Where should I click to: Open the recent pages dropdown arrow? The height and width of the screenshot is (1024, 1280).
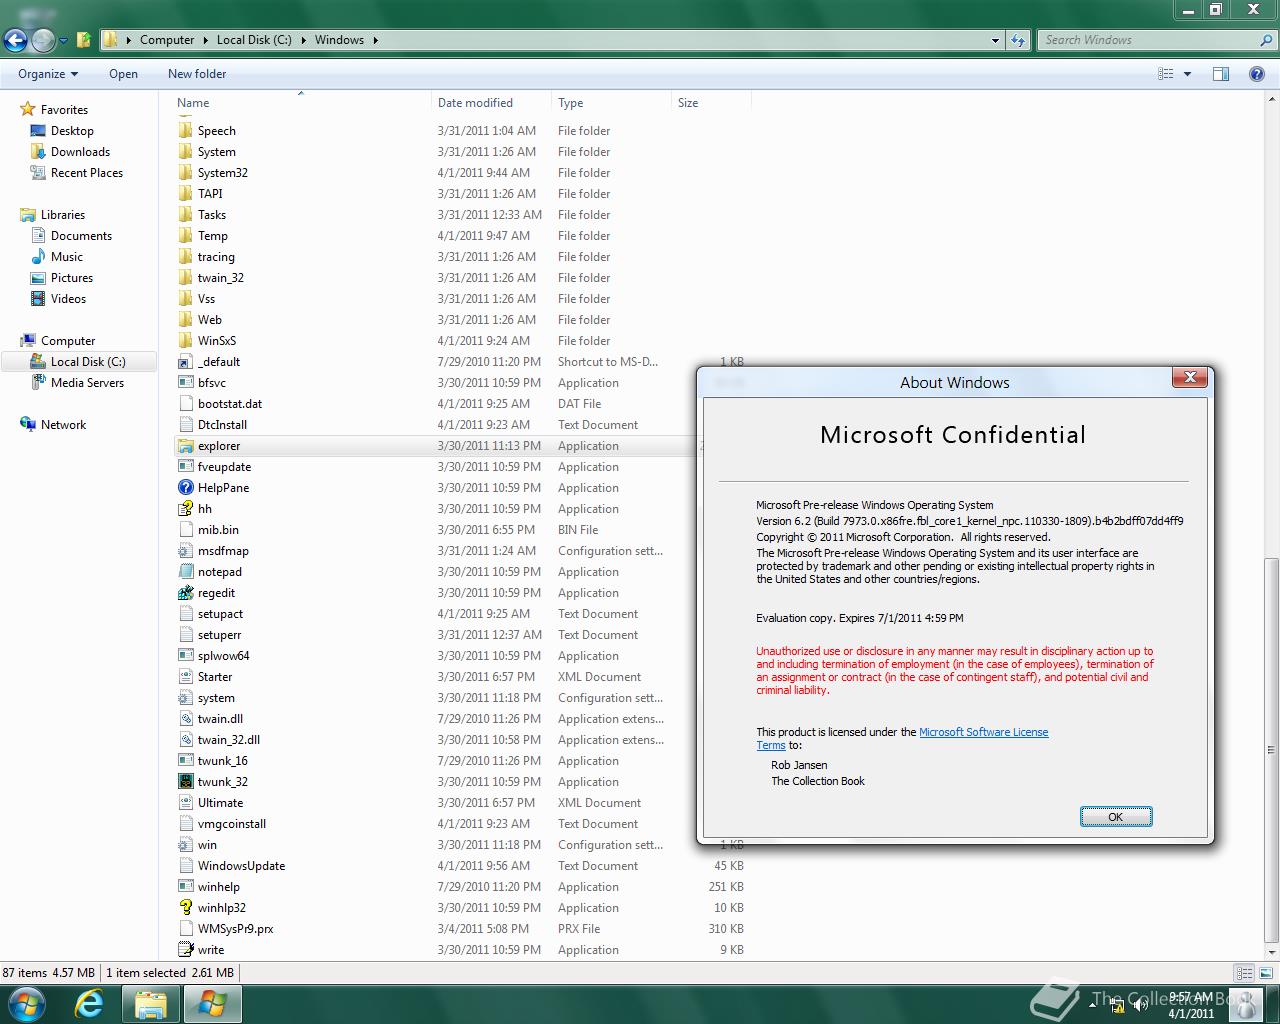coord(63,41)
